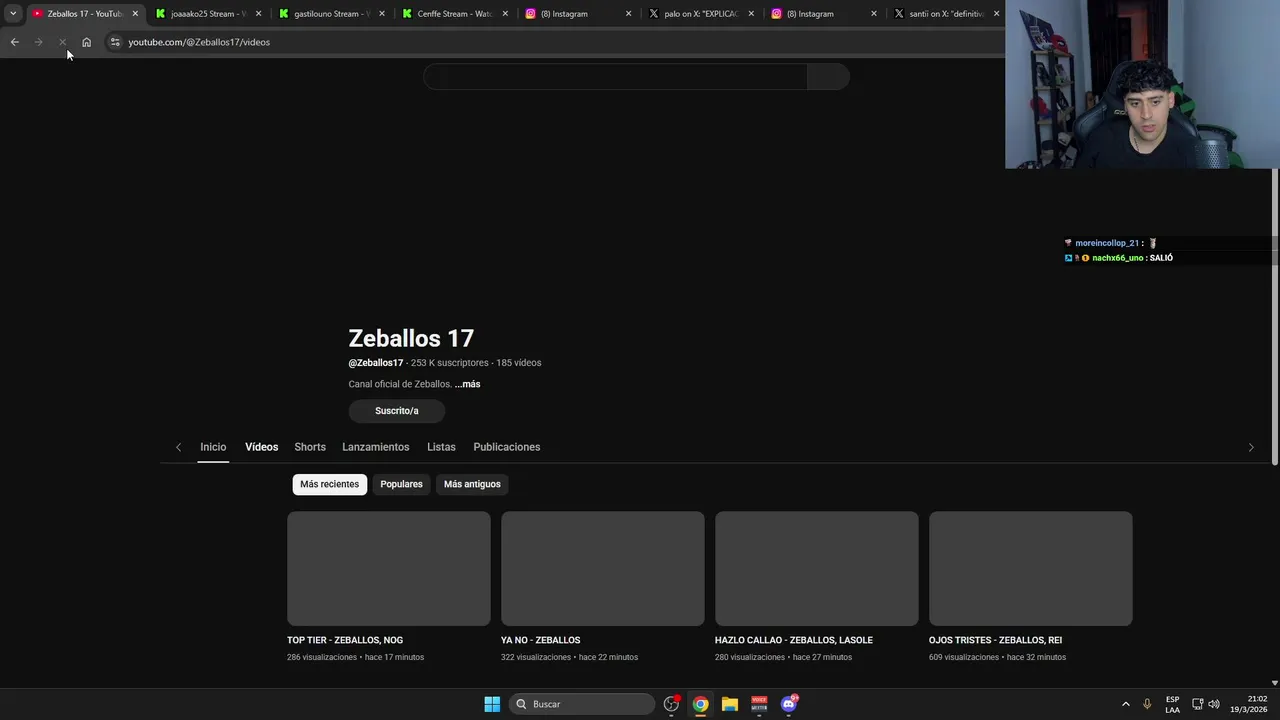Click the Zeballos 17 channel name heading
Viewport: 1280px width, 720px height.
(411, 338)
